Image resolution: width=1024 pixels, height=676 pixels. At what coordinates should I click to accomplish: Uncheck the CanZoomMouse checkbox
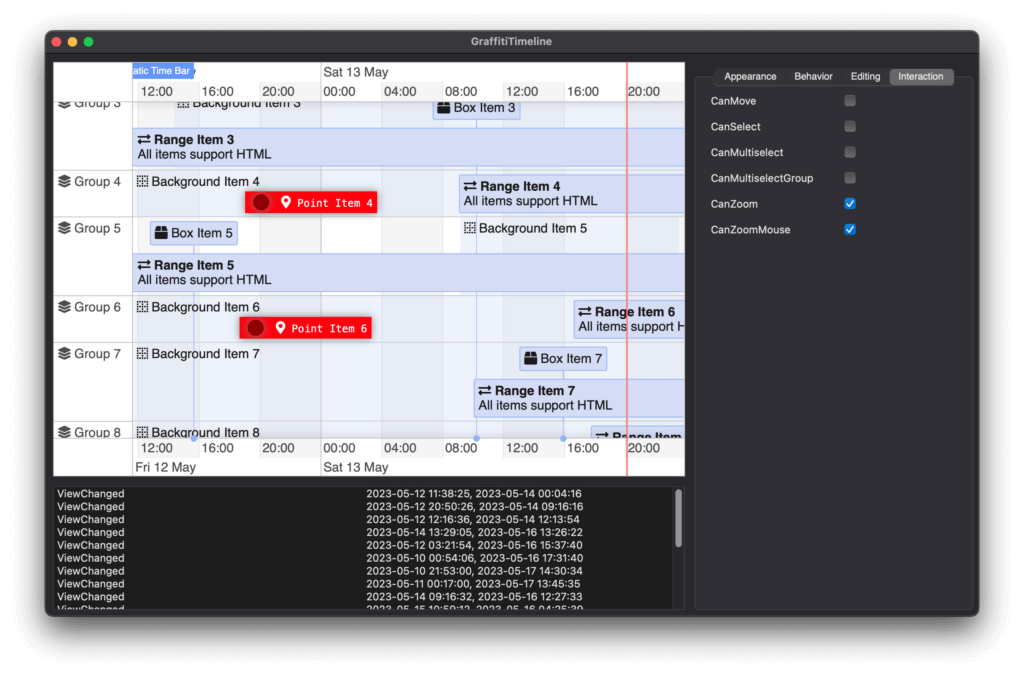(x=850, y=229)
